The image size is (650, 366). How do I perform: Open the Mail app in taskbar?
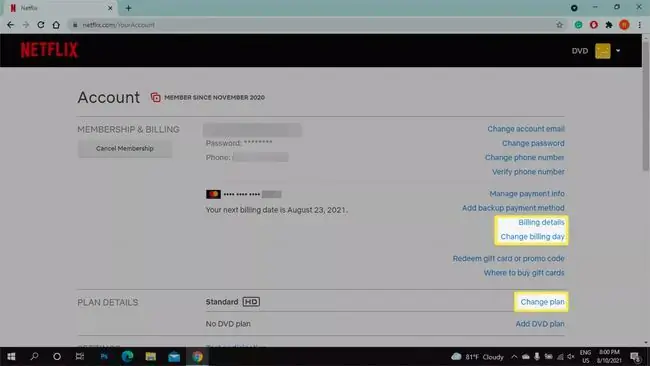174,356
